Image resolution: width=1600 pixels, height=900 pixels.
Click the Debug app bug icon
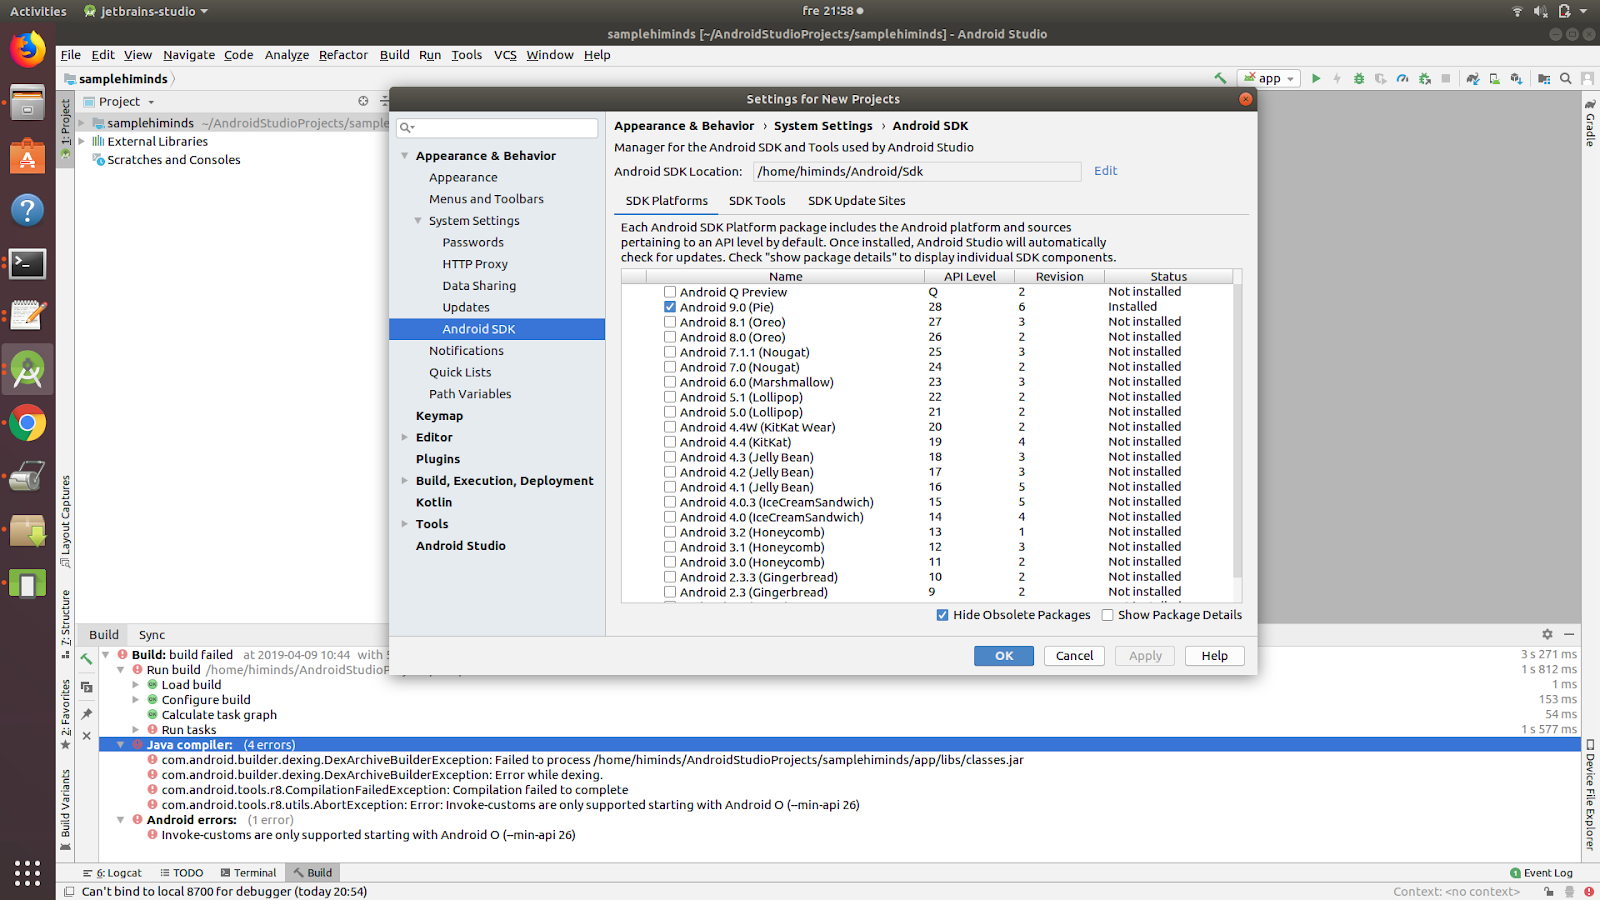pyautogui.click(x=1359, y=78)
